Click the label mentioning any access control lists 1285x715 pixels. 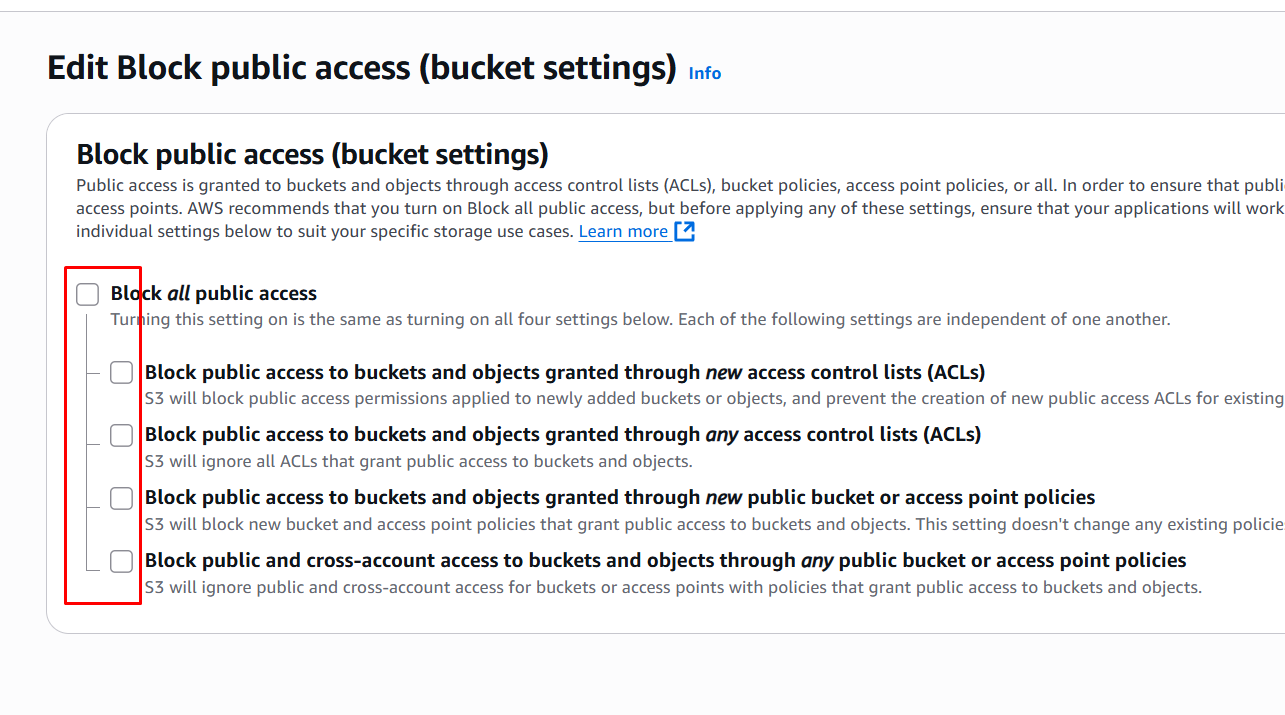[563, 435]
